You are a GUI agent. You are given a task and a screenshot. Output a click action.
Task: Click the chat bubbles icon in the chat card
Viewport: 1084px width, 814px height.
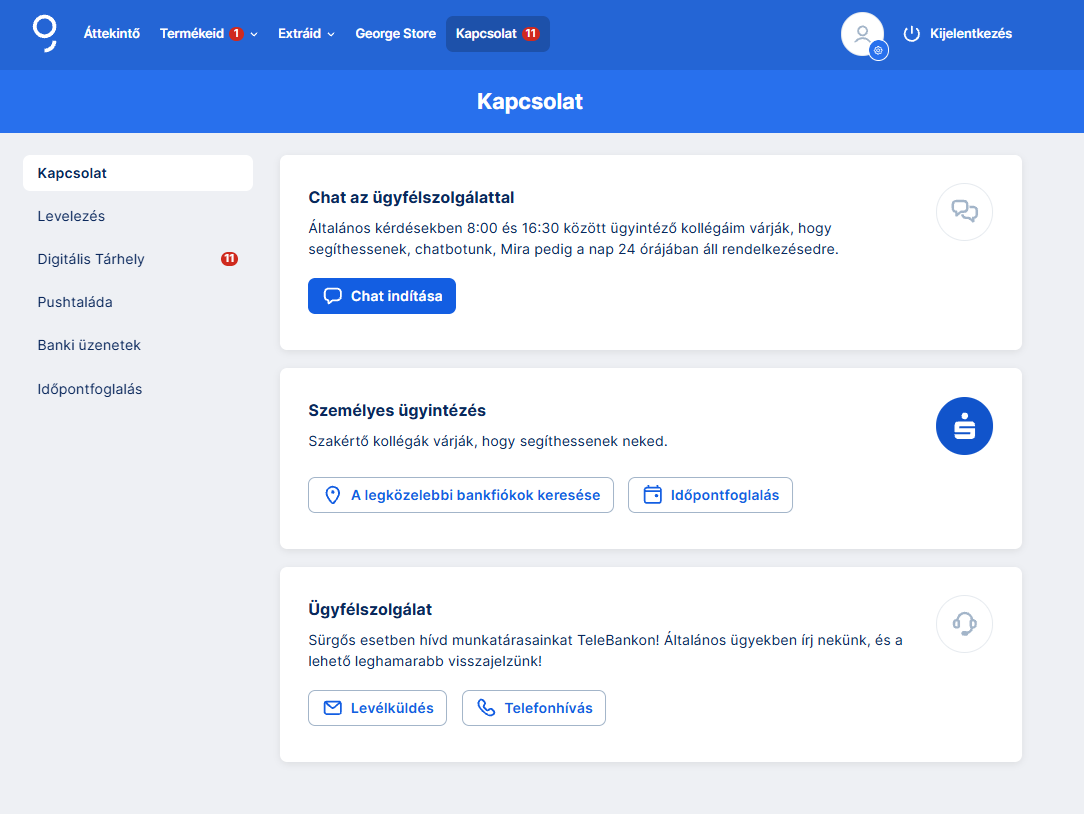pos(964,211)
